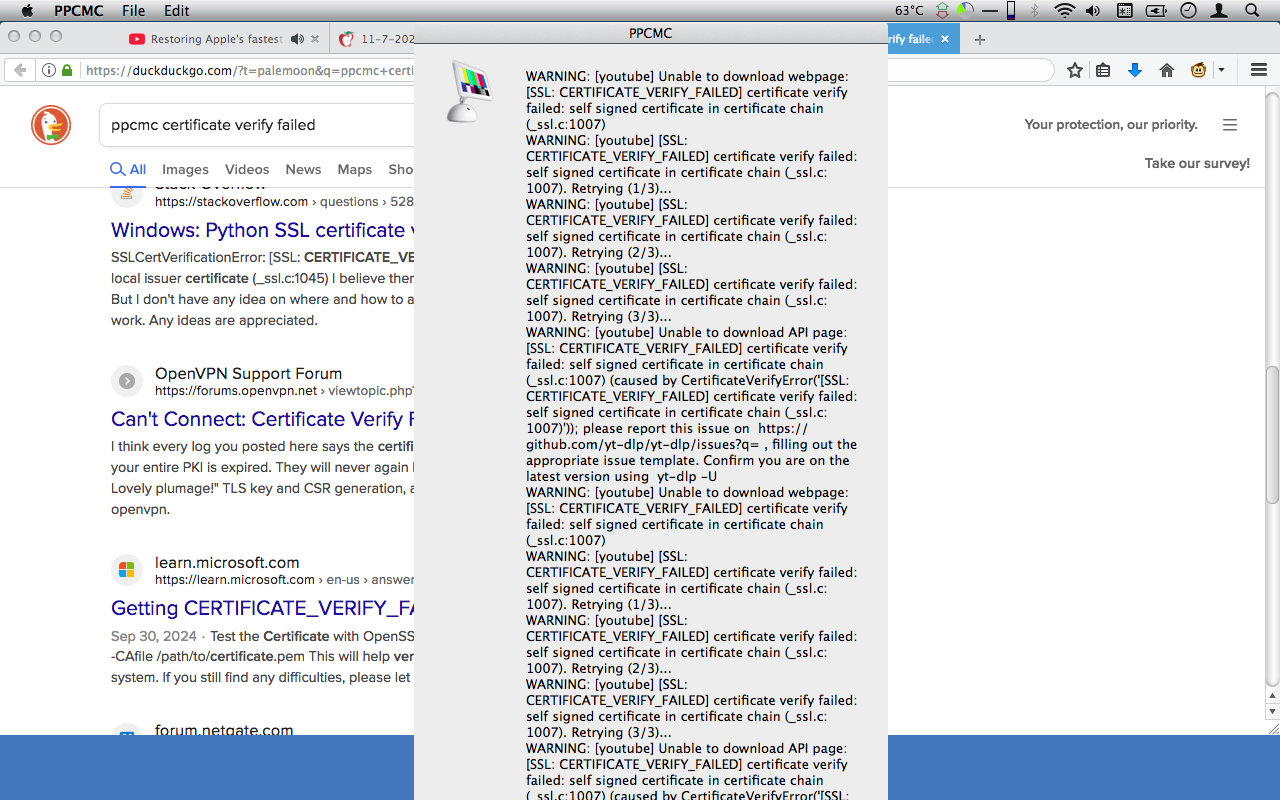Click the YouTube icon on the first tab
1280x800 pixels.
(136, 40)
